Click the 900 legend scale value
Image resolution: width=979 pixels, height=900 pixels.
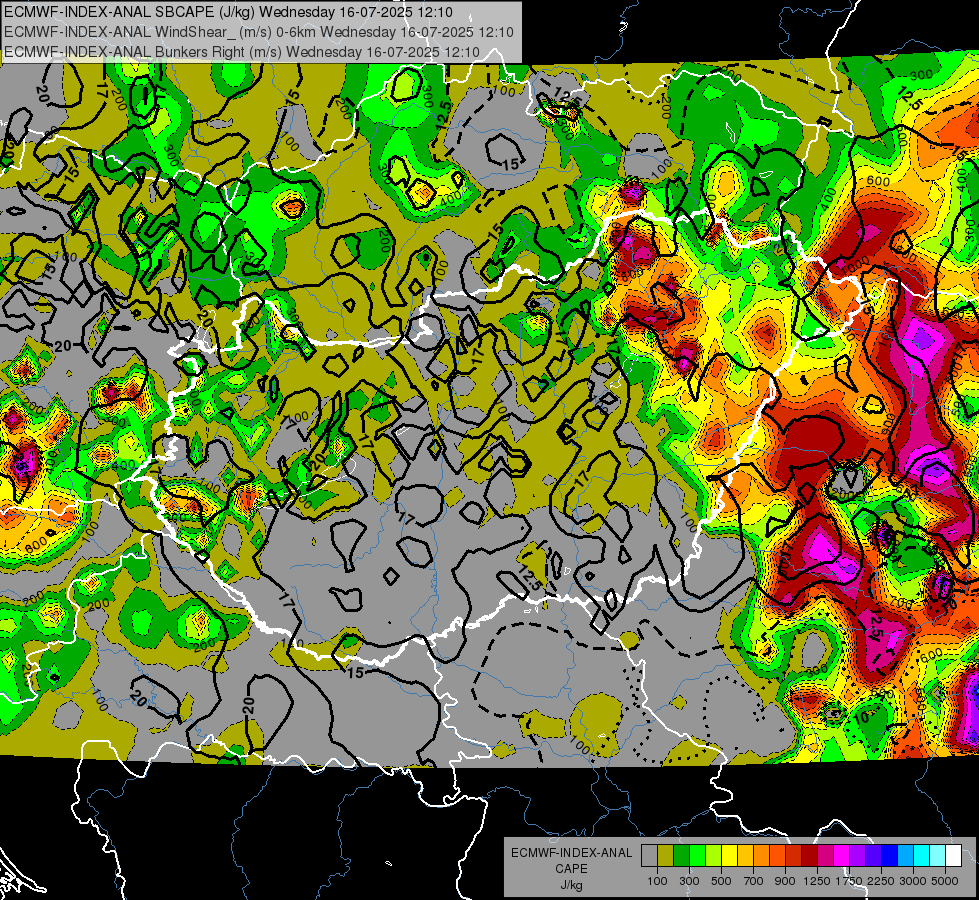point(785,881)
